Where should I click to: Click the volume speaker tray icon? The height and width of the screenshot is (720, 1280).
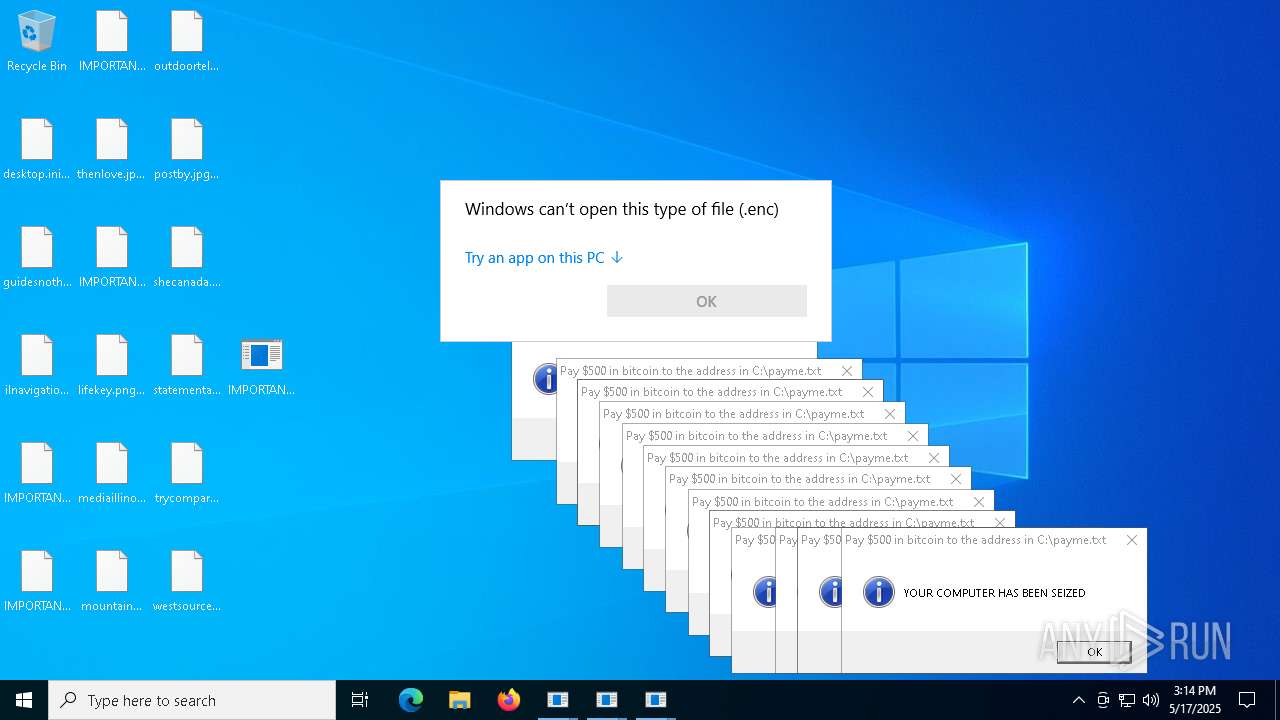click(x=1151, y=700)
